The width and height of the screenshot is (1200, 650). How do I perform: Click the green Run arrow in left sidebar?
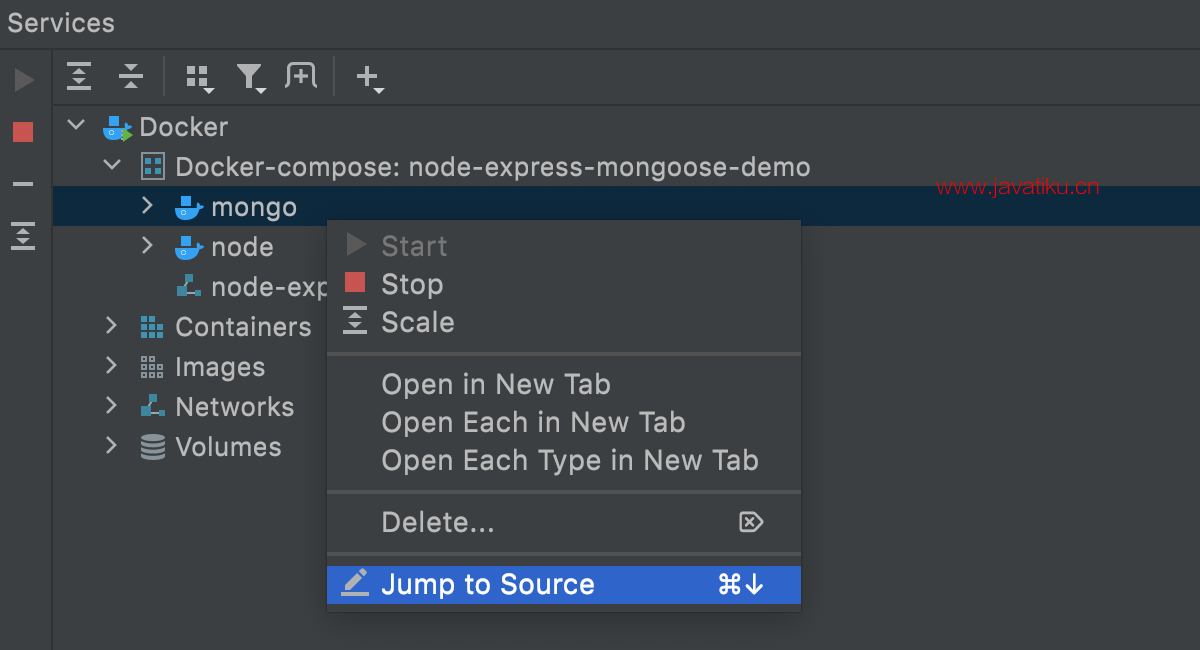(x=24, y=80)
